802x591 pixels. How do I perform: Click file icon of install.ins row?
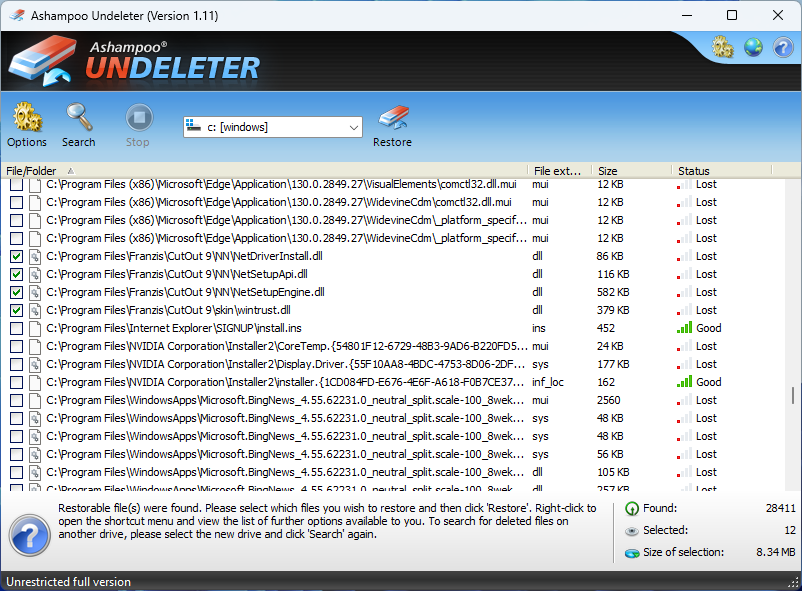pos(35,329)
